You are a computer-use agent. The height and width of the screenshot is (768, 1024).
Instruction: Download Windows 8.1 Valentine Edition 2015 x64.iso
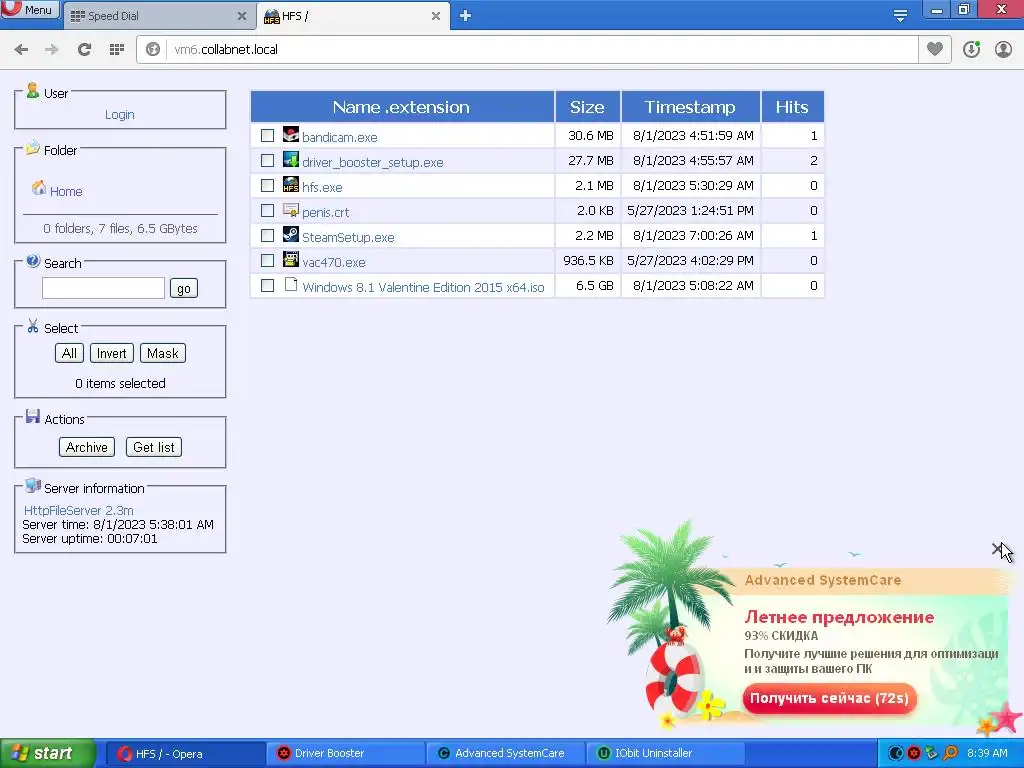point(423,288)
